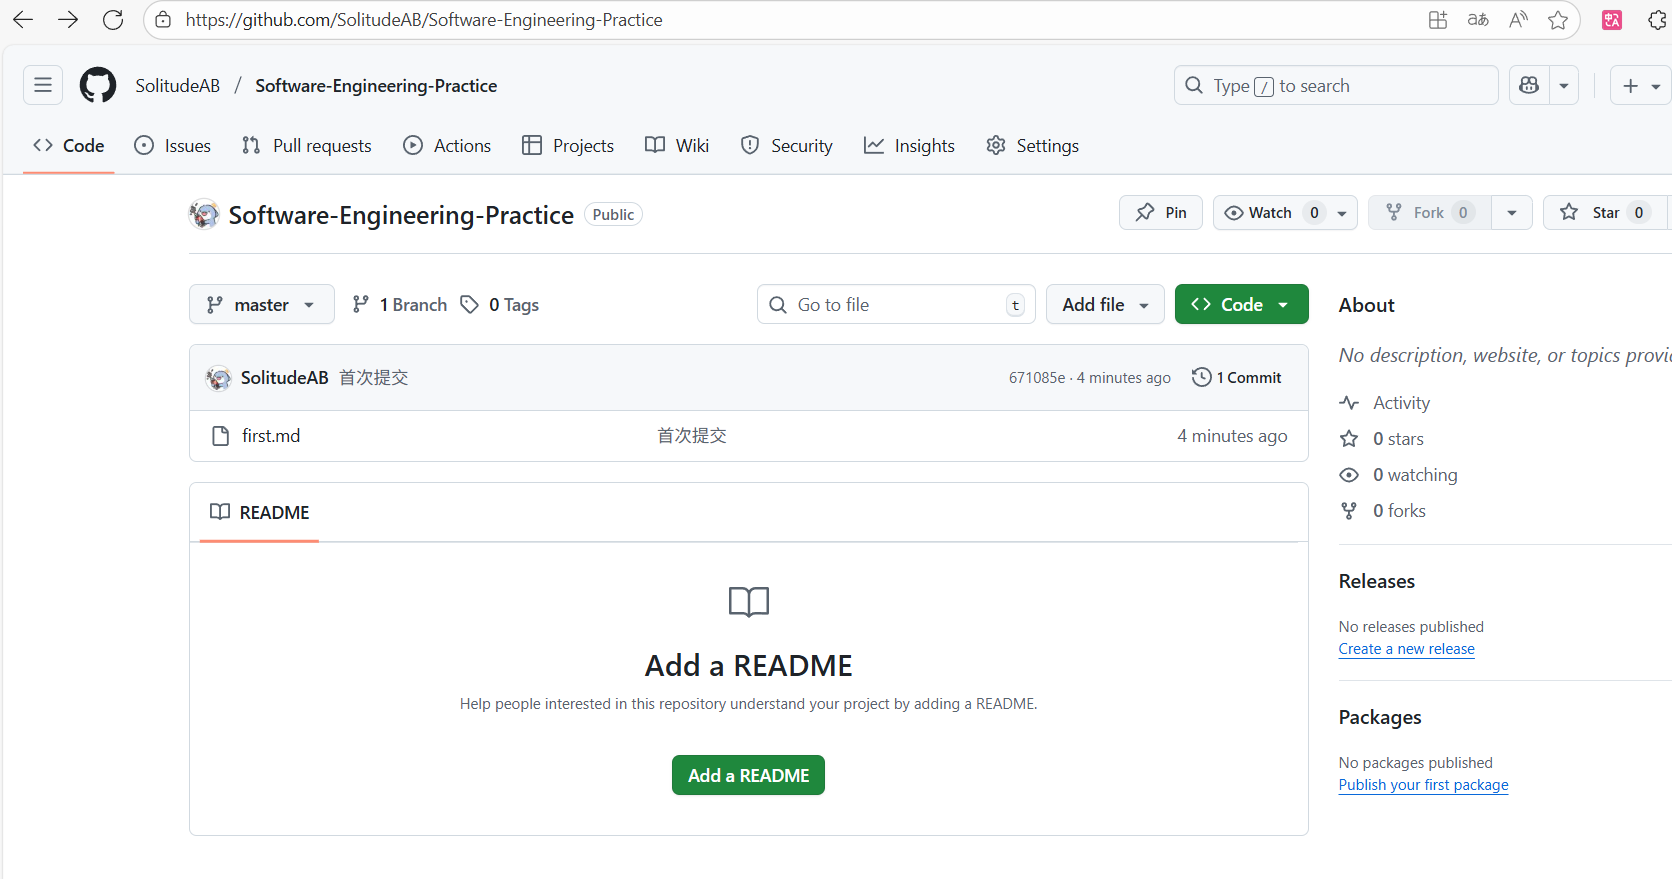The width and height of the screenshot is (1672, 879).
Task: Open the Insights tab
Action: 909,146
